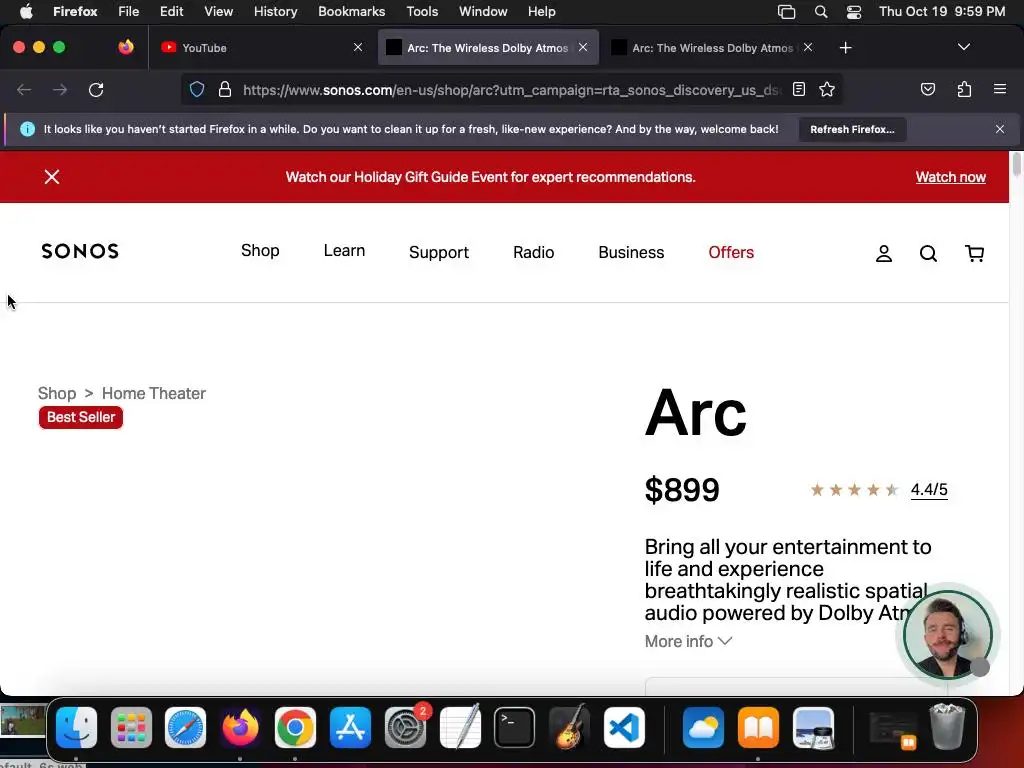Viewport: 1024px width, 768px height.
Task: Go forward with the forward arrow
Action: tap(59, 89)
